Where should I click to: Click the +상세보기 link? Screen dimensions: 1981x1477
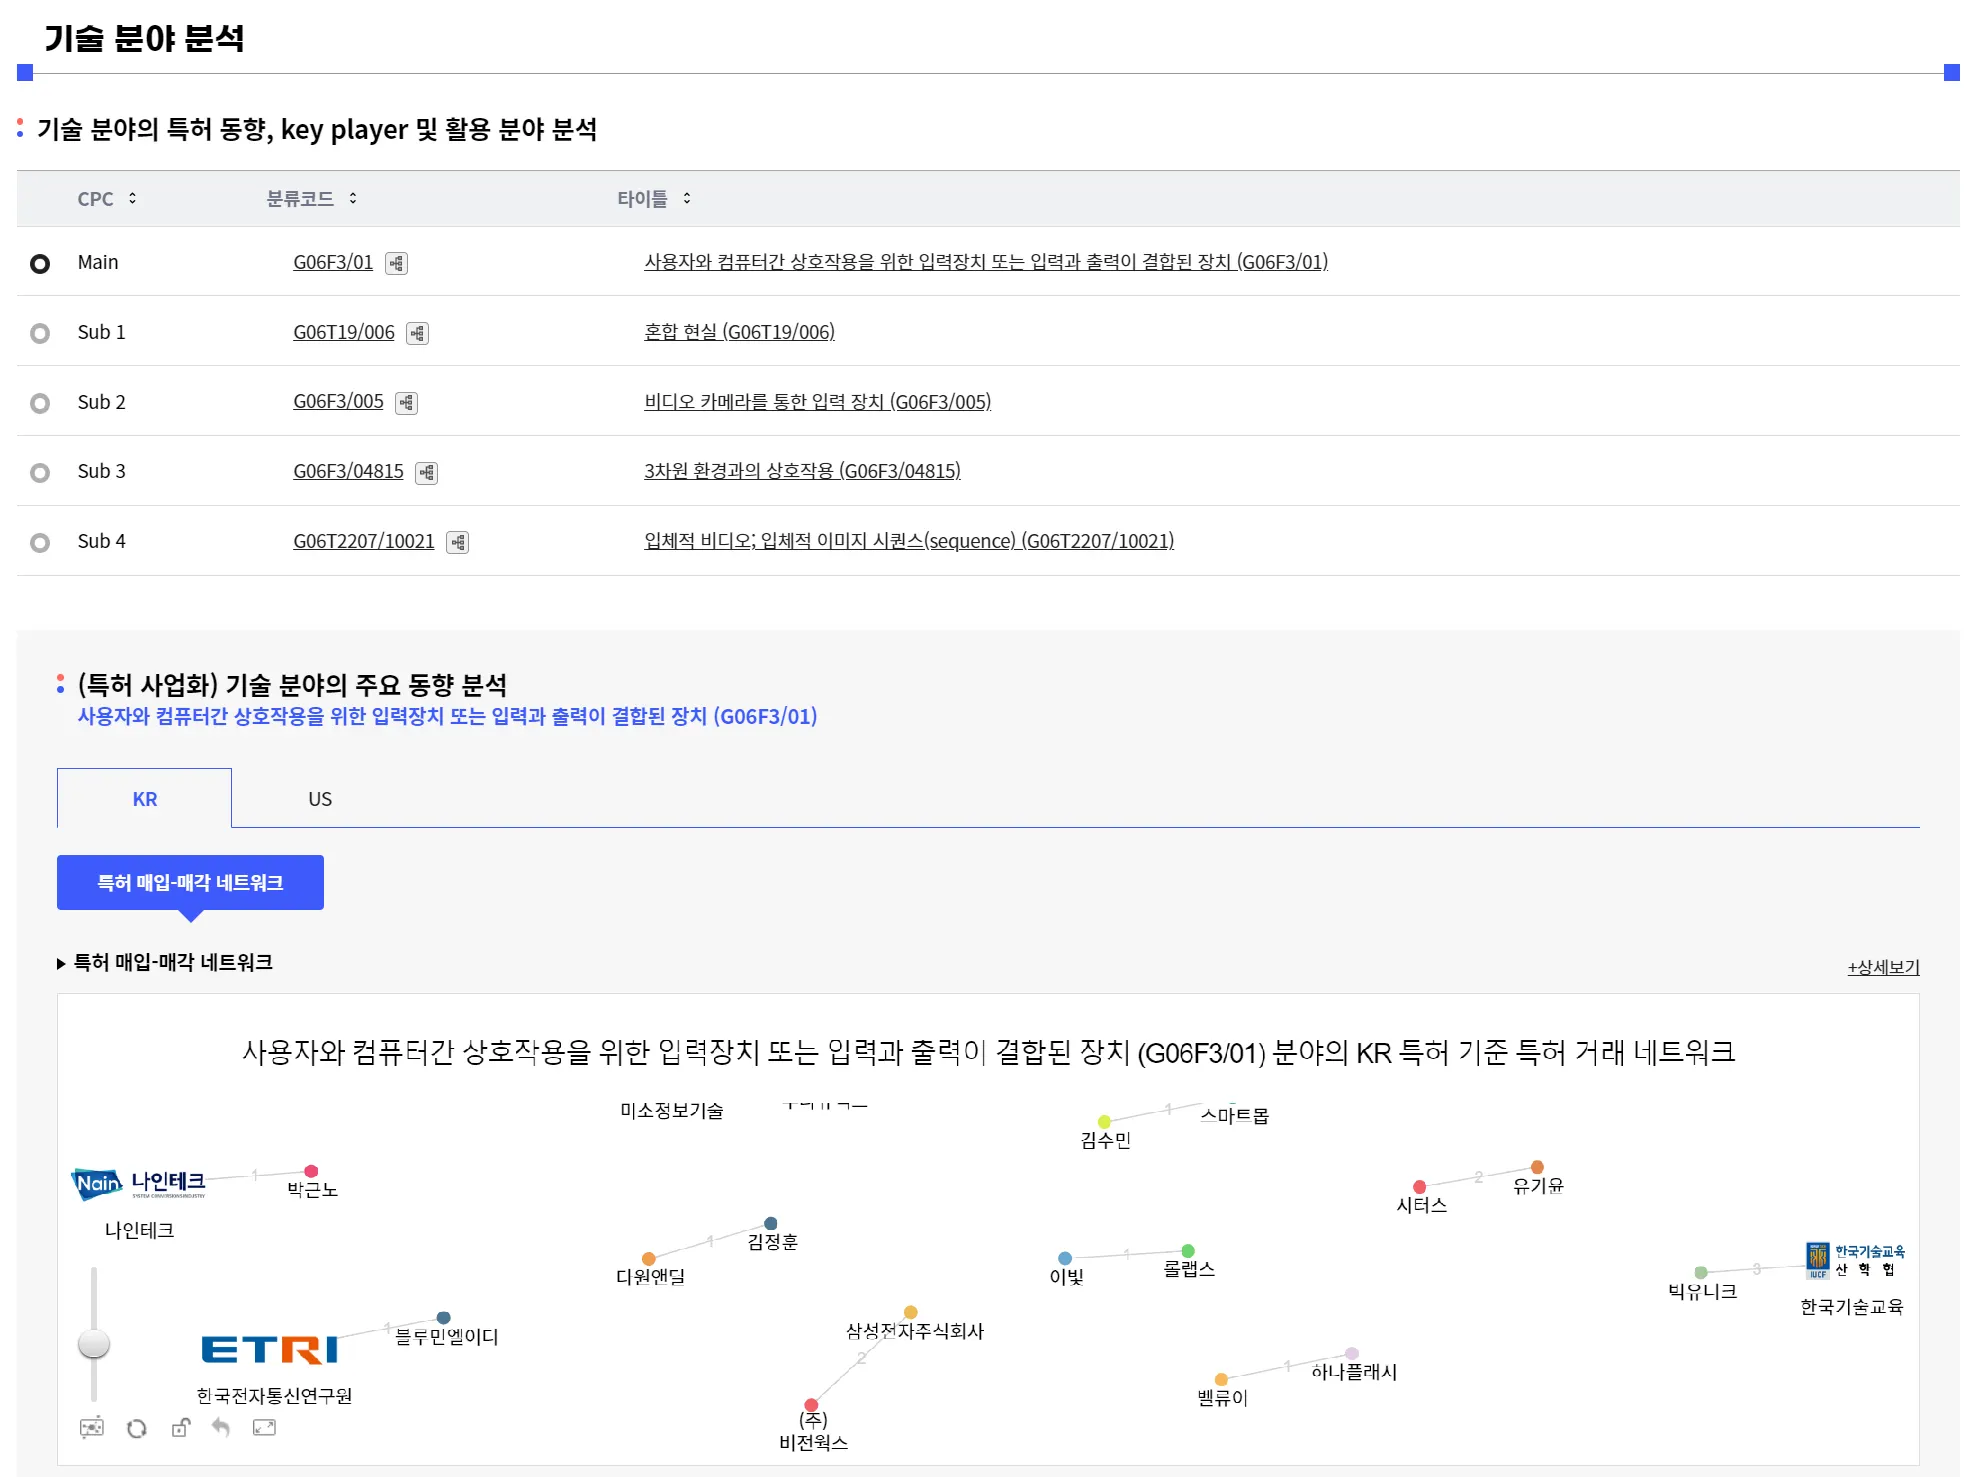[1882, 966]
